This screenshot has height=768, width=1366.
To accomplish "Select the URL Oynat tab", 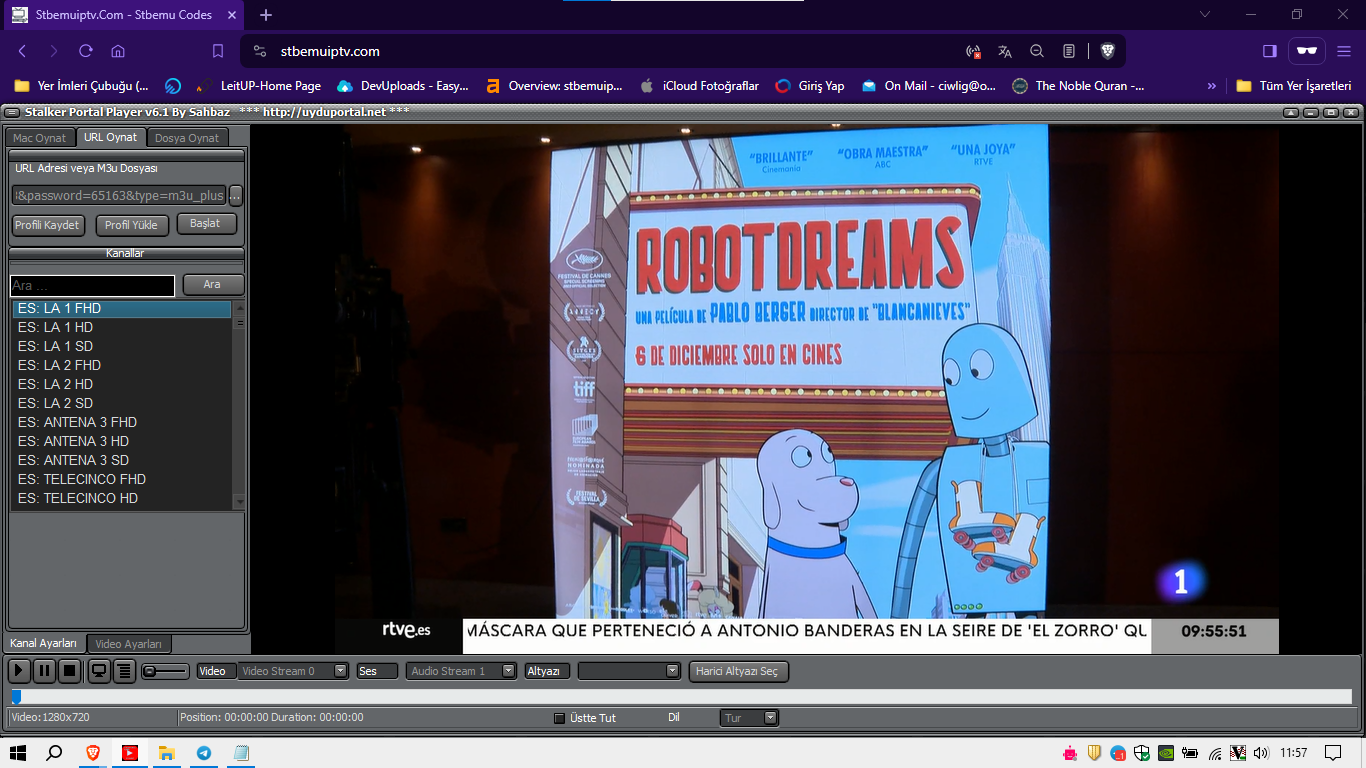I will click(111, 137).
